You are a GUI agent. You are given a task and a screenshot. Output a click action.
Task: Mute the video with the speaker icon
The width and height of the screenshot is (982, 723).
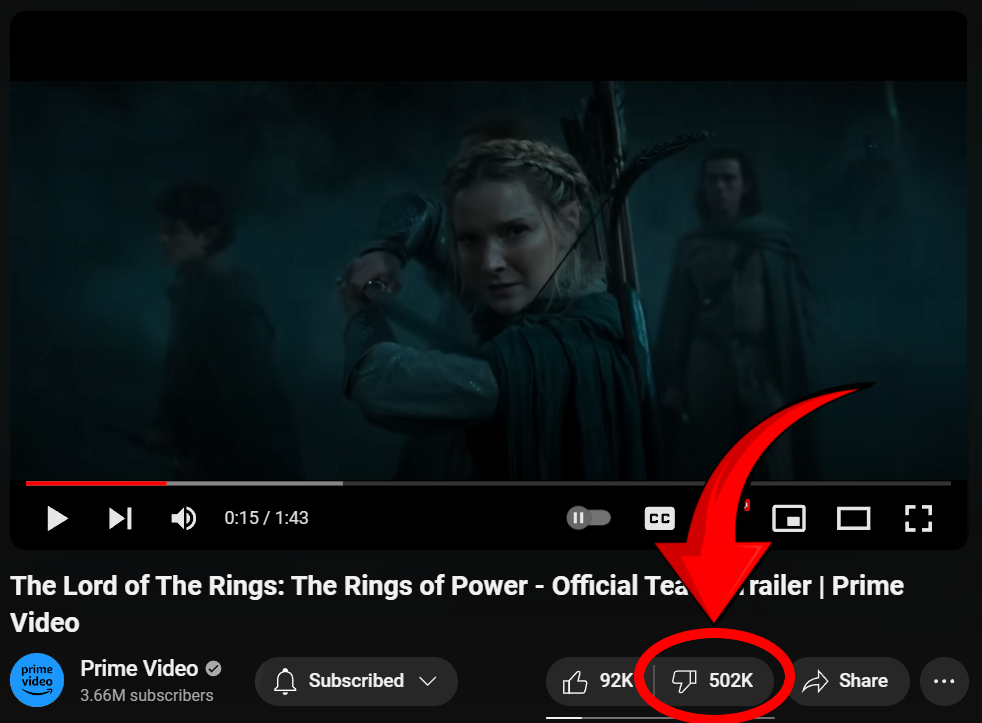click(x=184, y=518)
